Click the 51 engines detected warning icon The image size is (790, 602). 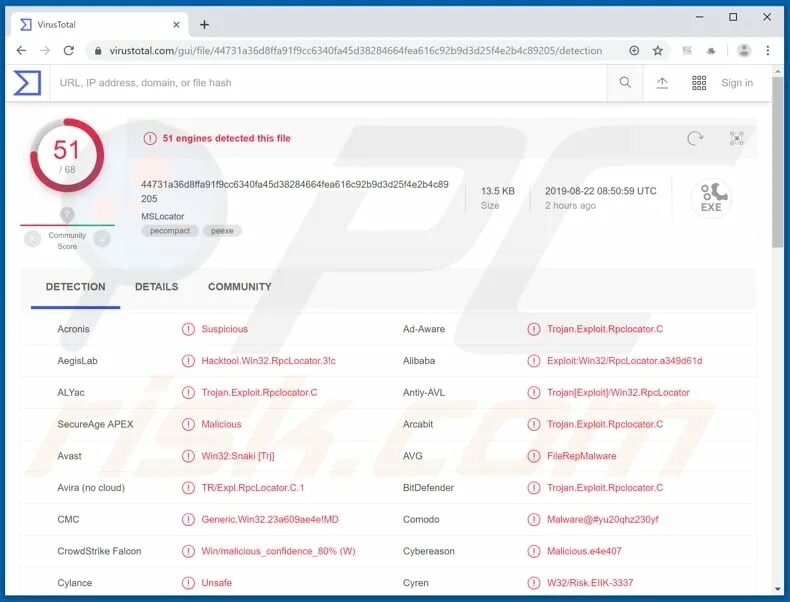150,138
